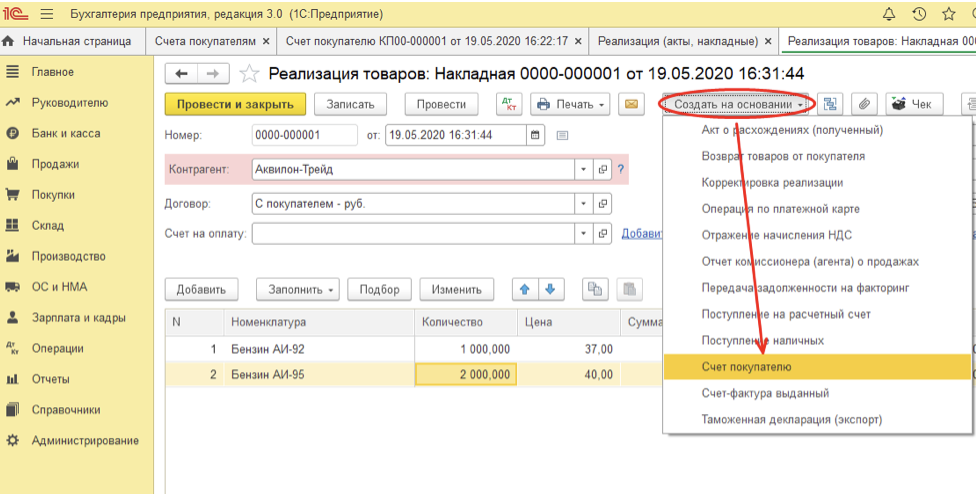Viewport: 976px width, 494px height.
Task: Click the Номер input field
Action: (x=304, y=135)
